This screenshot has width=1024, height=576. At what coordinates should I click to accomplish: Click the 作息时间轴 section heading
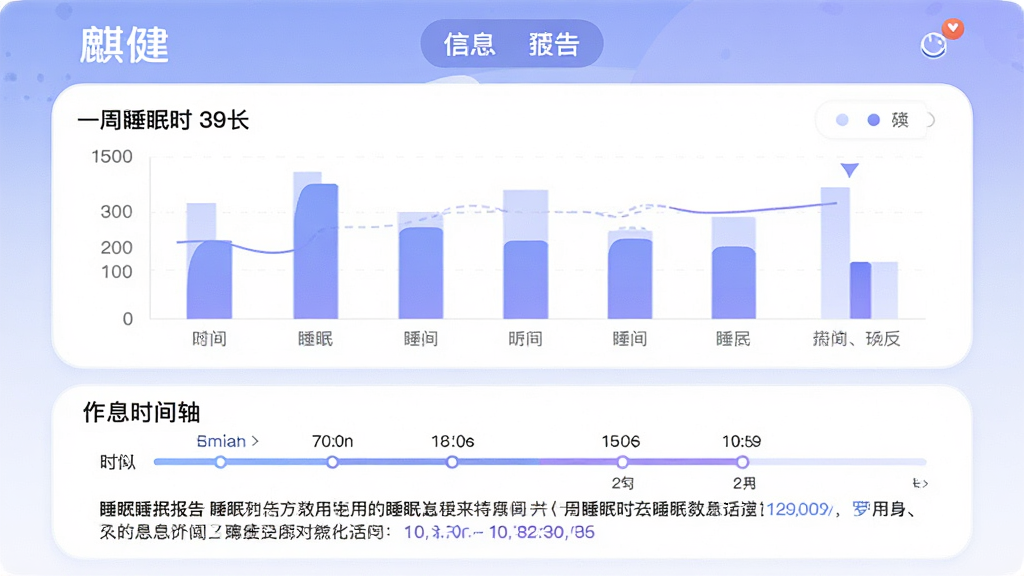point(141,413)
